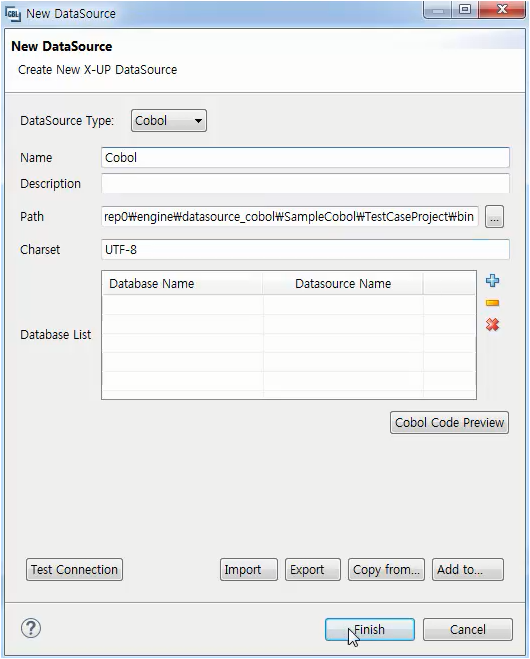Click the red X delete all icon
Viewport: 530px width, 659px height.
[492, 324]
